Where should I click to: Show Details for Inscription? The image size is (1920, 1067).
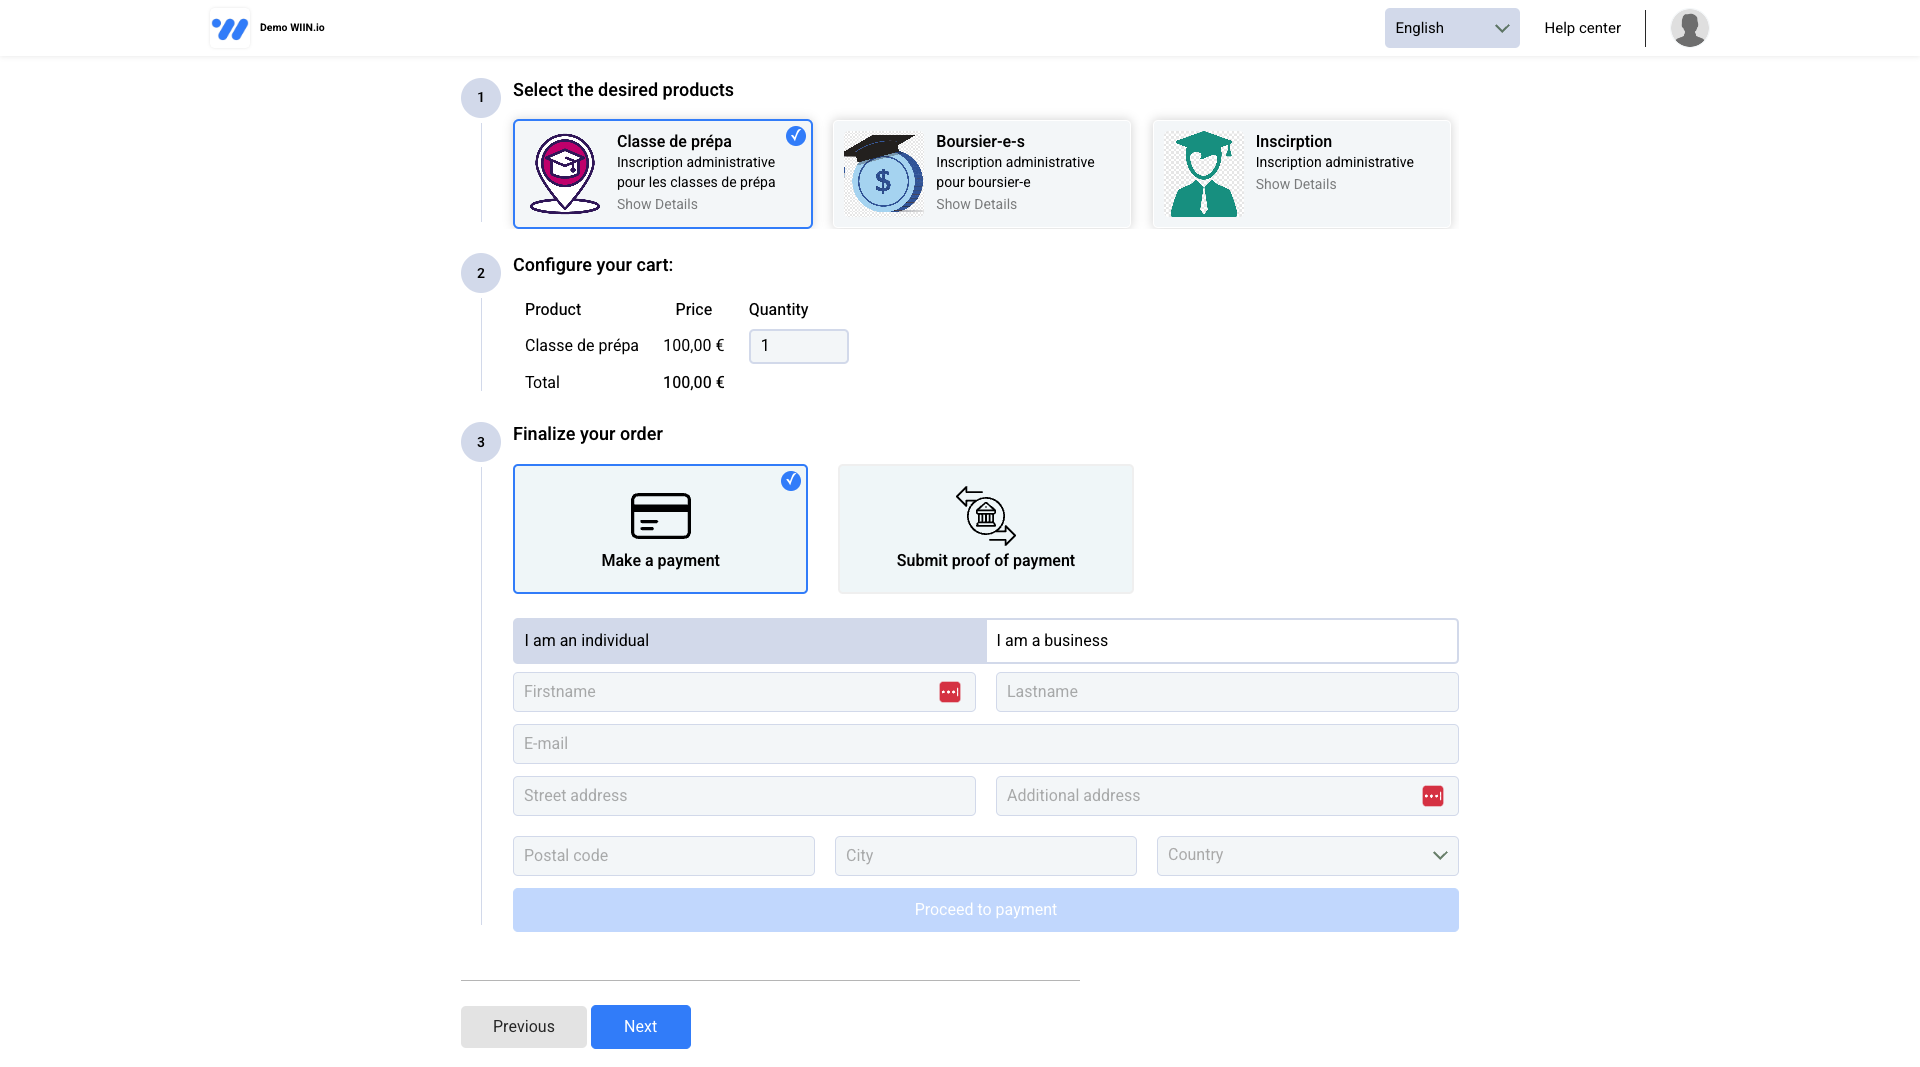[x=1295, y=184]
